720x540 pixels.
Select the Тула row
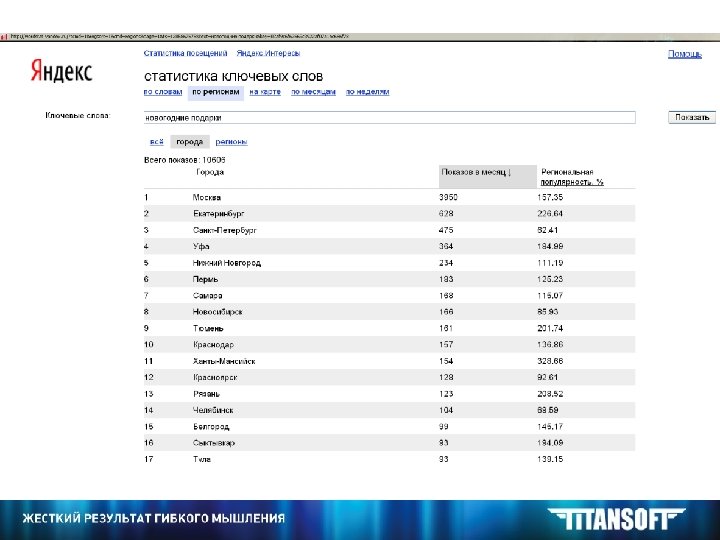coord(389,459)
